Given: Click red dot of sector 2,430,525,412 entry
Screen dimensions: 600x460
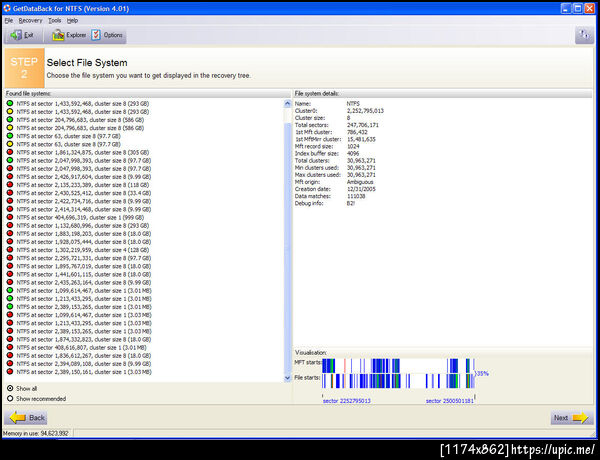Looking at the screenshot, I should (10, 192).
